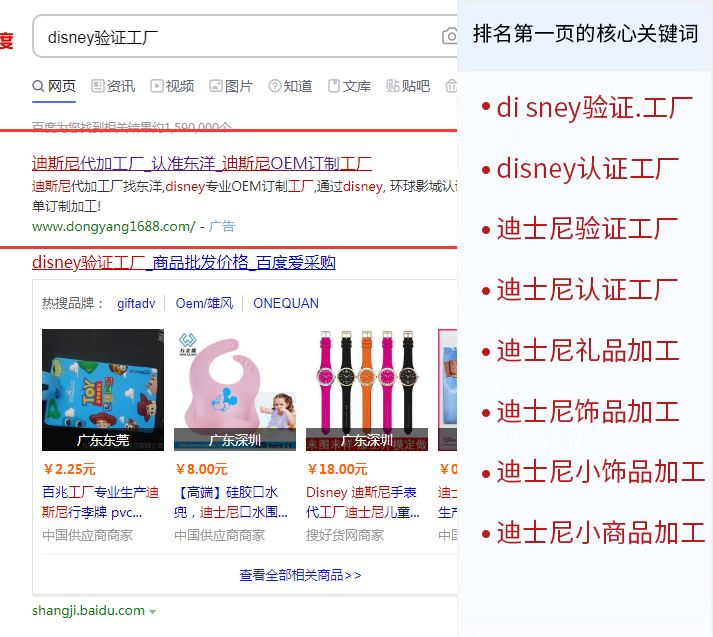The image size is (713, 637).
Task: Click the question mark icon beside 知道
Action: click(275, 86)
